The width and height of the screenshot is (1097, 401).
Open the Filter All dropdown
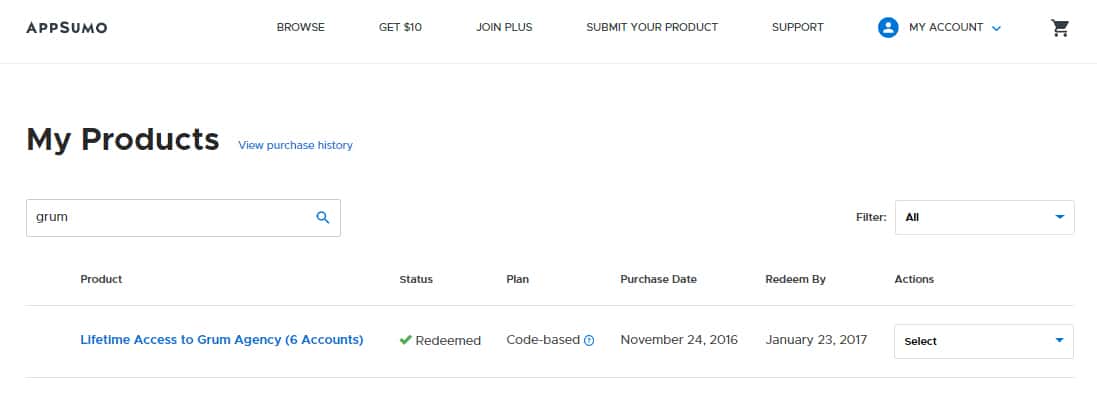pos(984,218)
